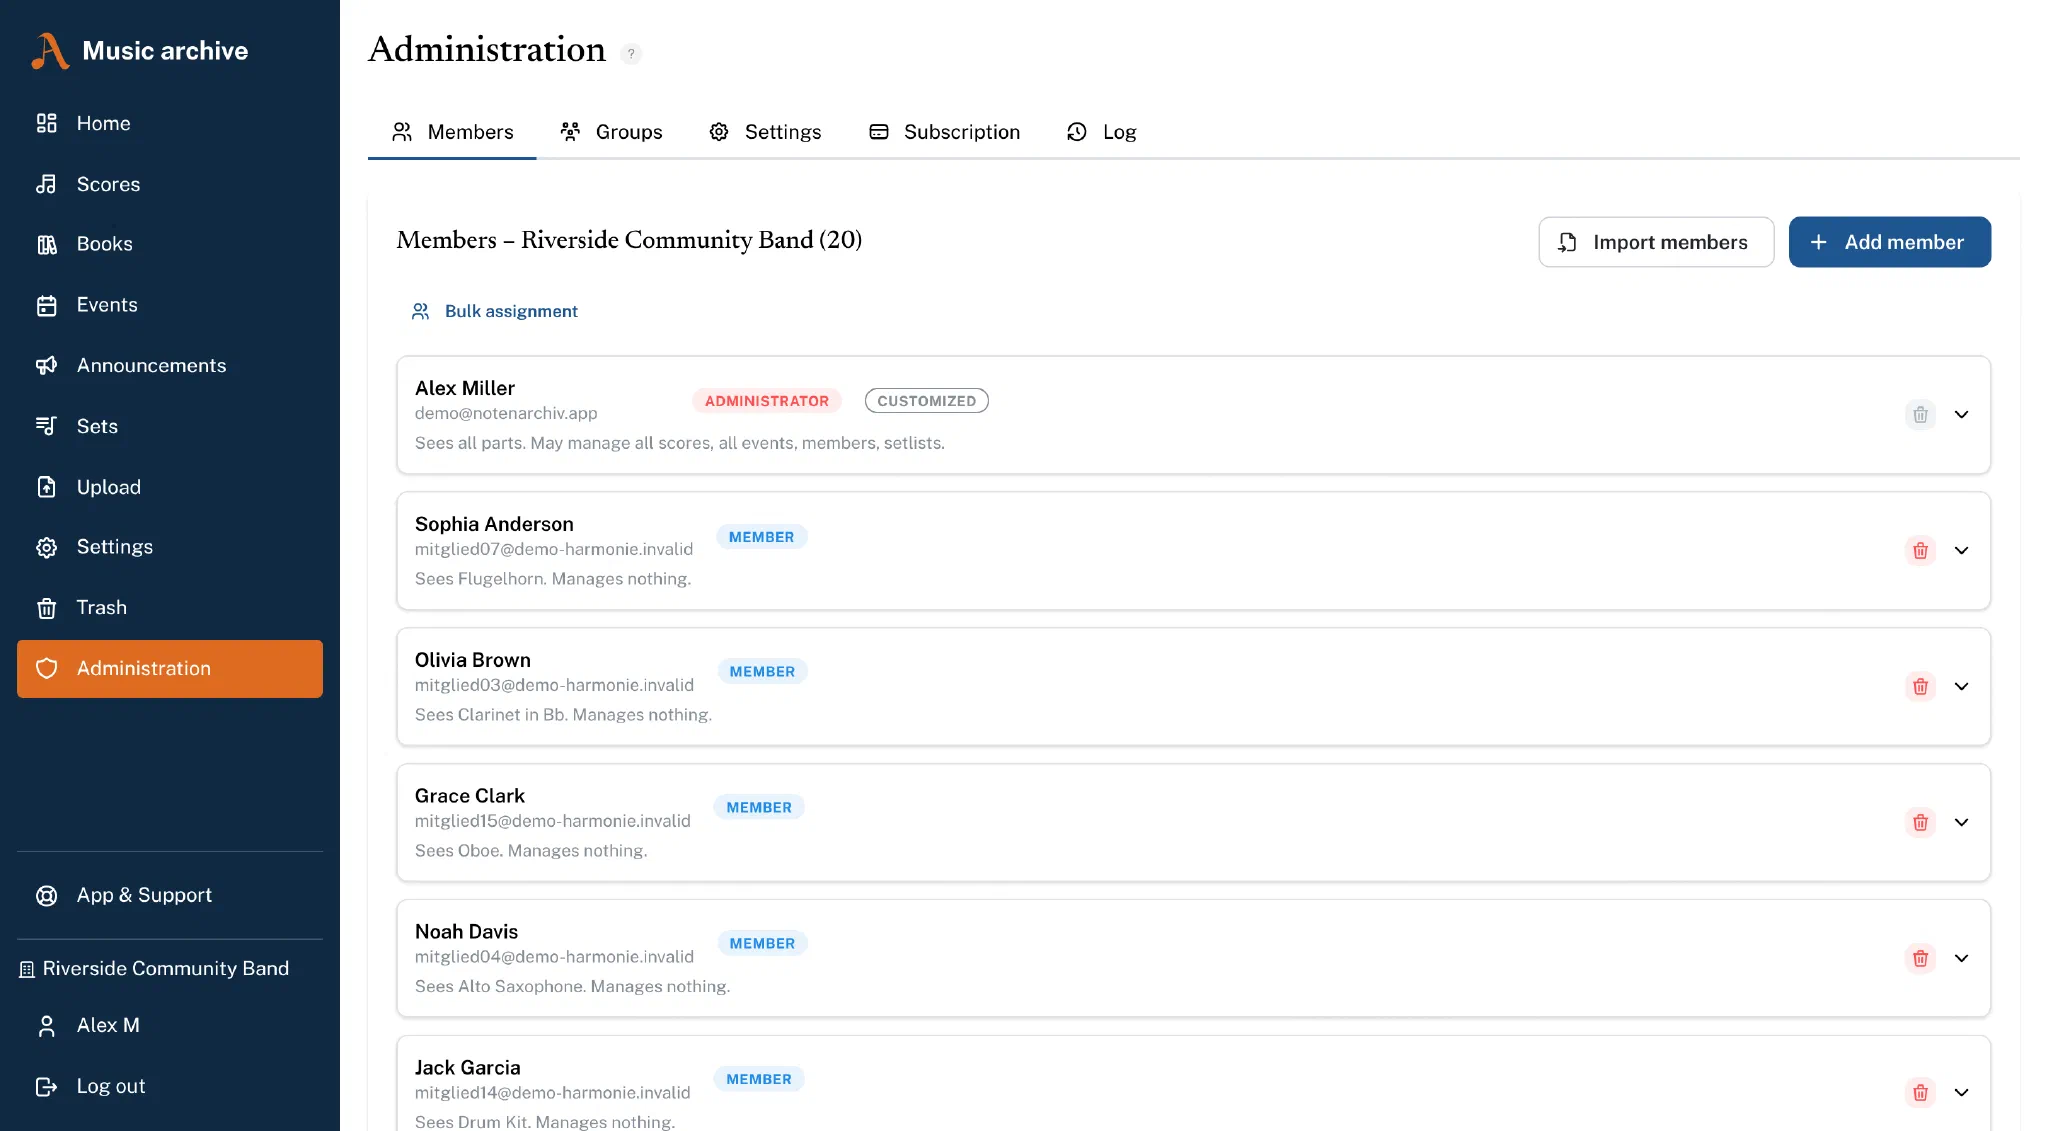
Task: Open Events calendar icon
Action: tap(46, 305)
